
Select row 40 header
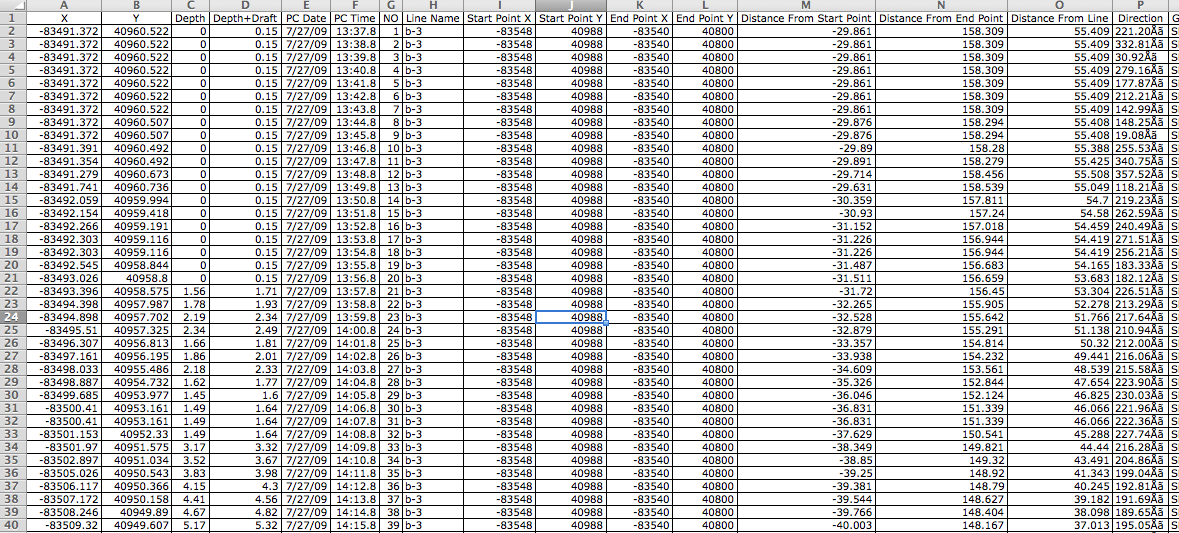(11, 525)
